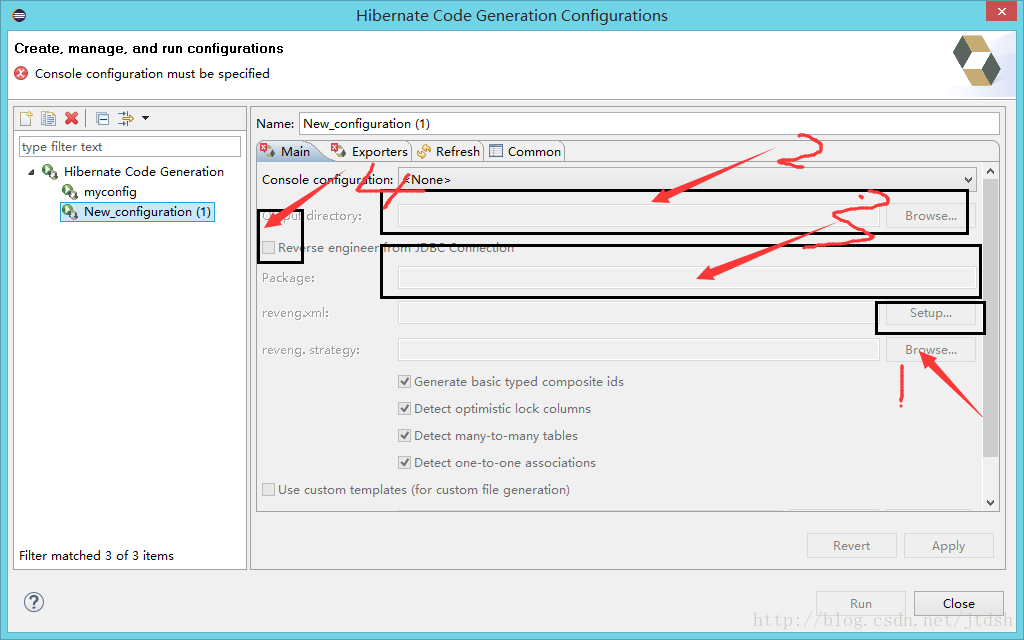Click Browse next to reveng. strategy
This screenshot has height=640, width=1024.
coord(931,349)
